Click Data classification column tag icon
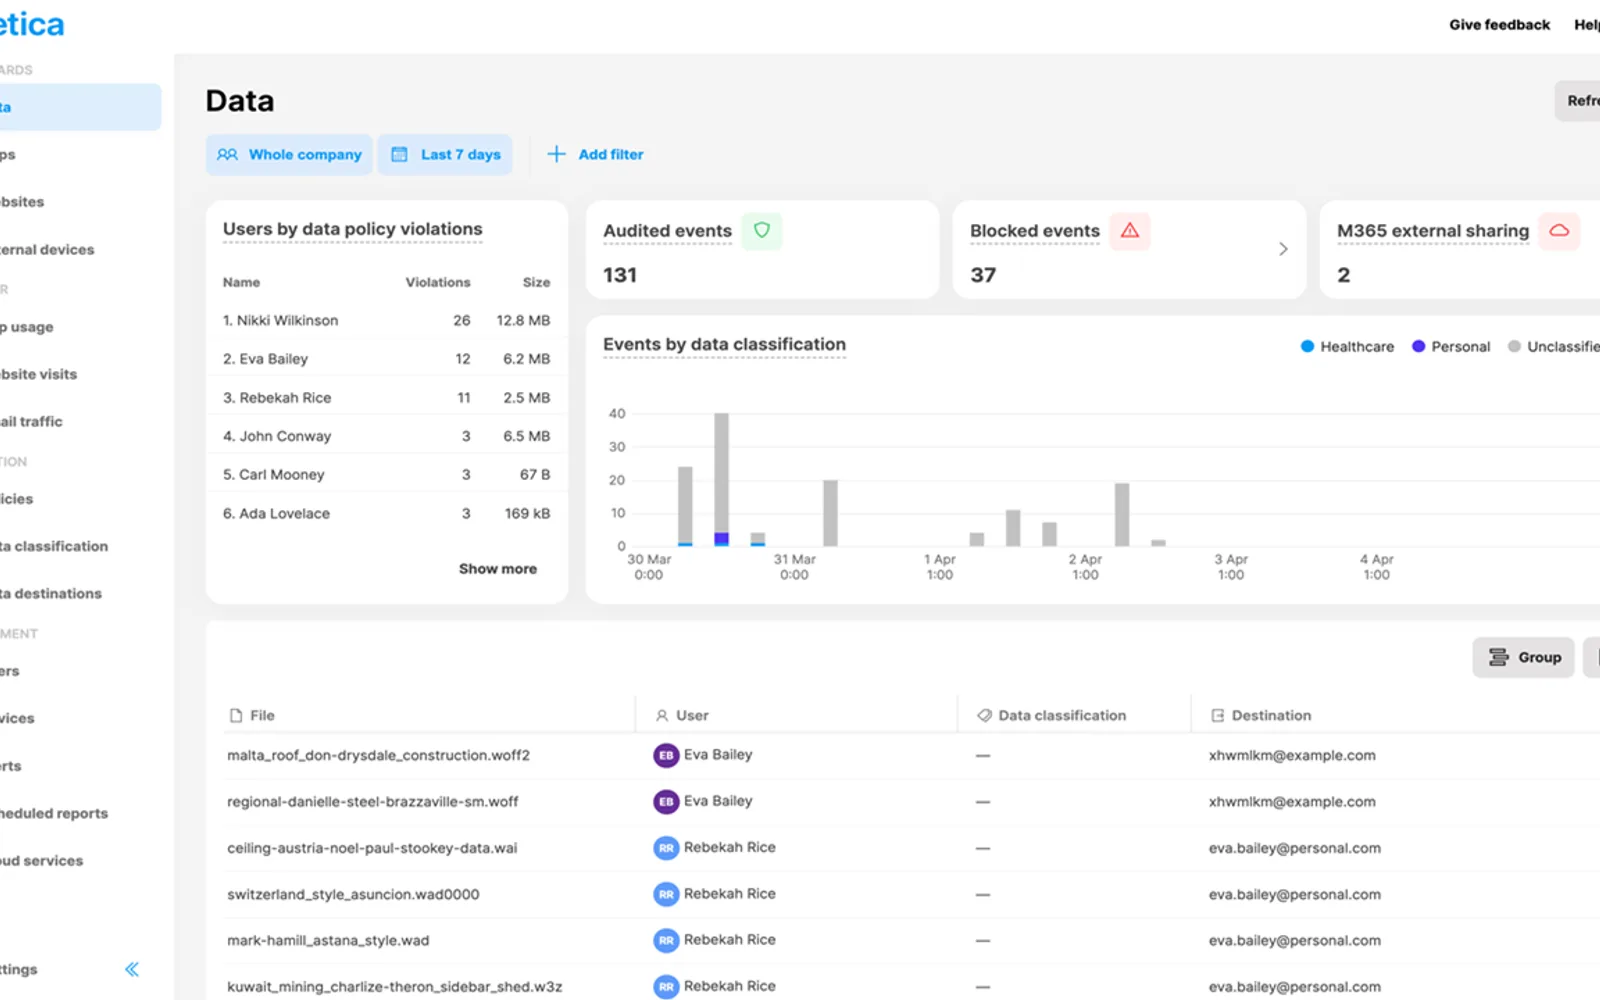Screen dimensions: 1600x1000 click(984, 716)
